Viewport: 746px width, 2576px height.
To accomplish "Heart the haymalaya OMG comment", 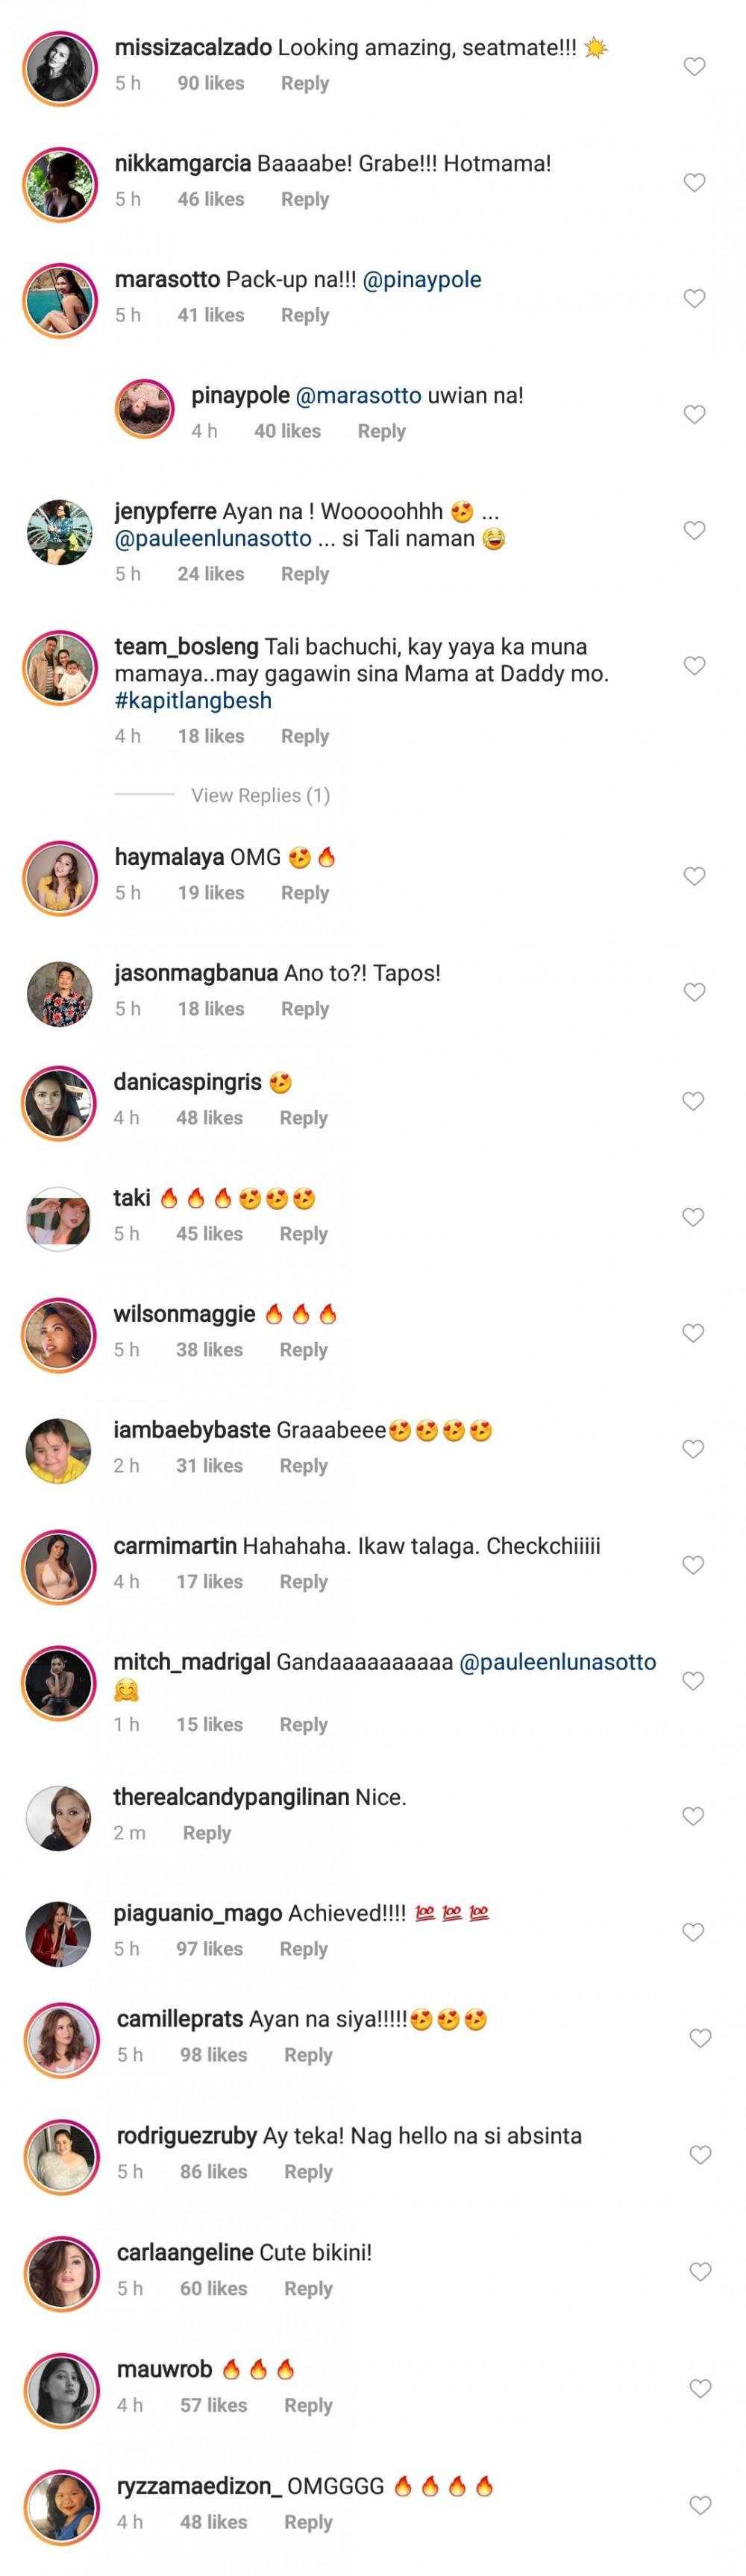I will 694,876.
